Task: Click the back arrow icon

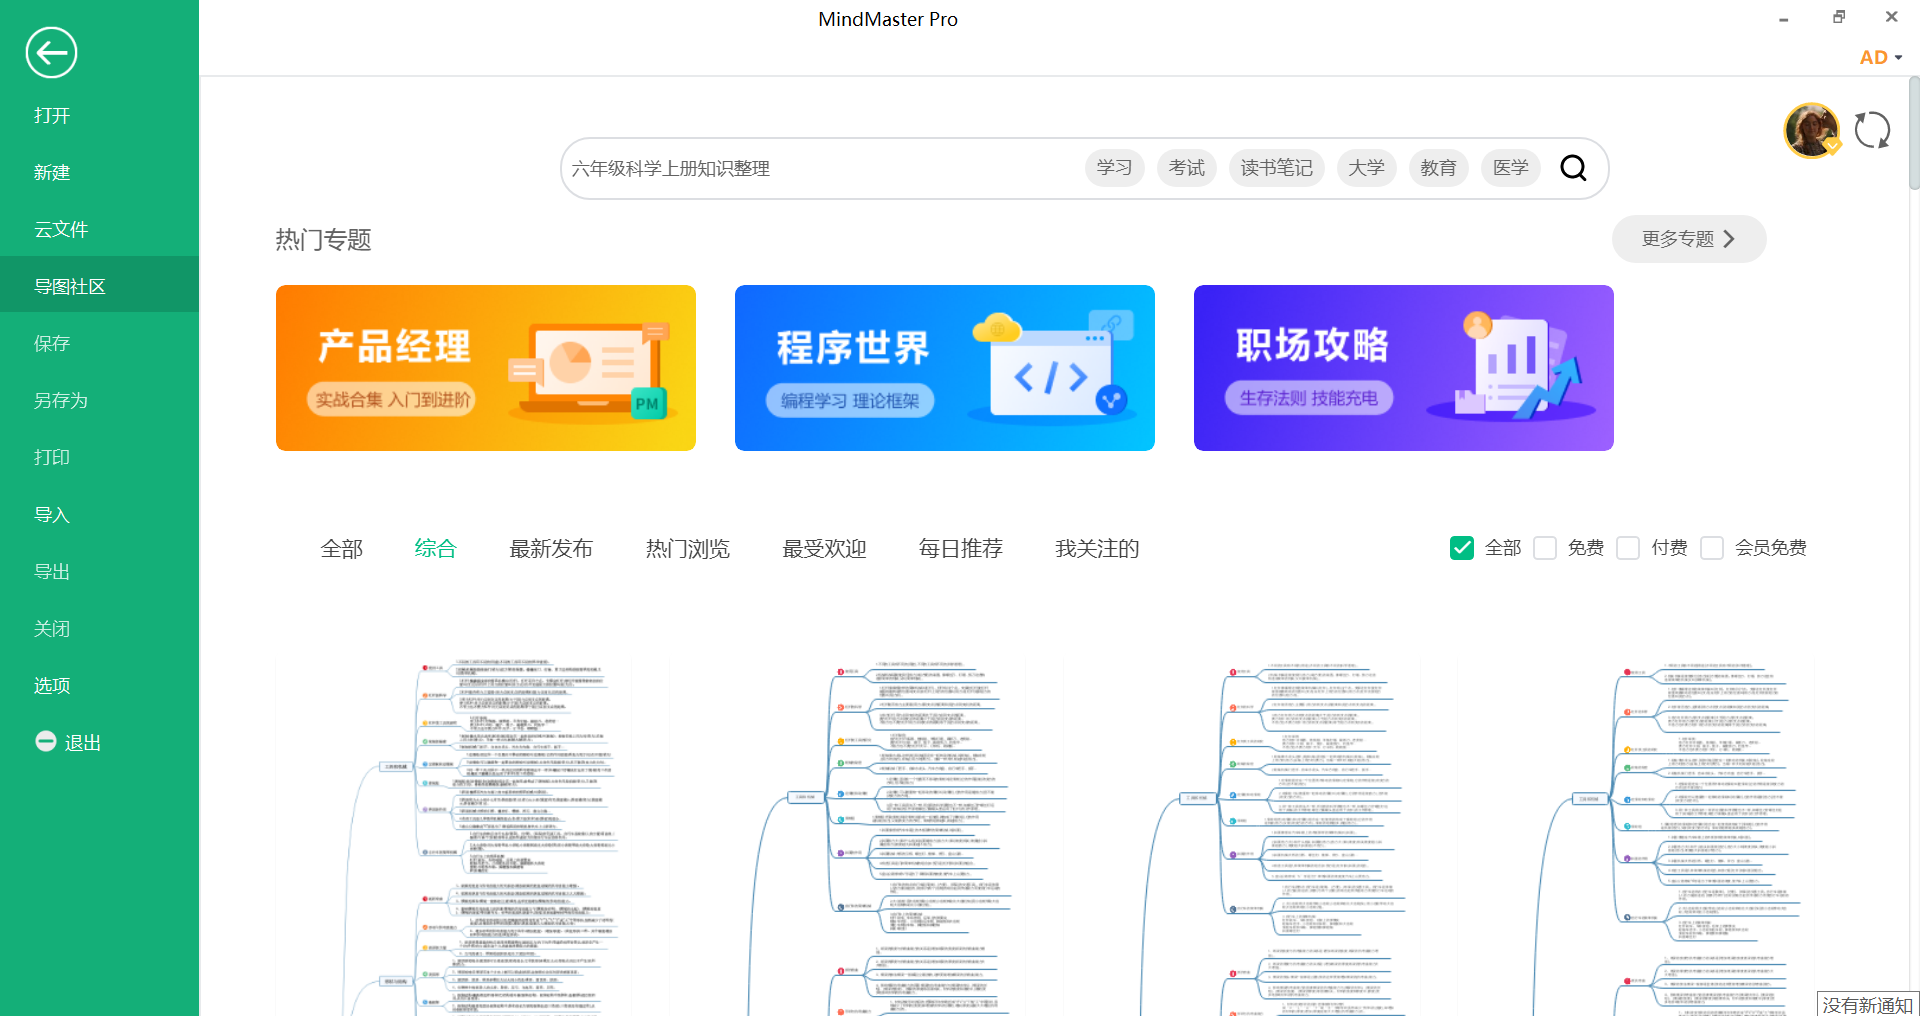Action: [x=51, y=53]
